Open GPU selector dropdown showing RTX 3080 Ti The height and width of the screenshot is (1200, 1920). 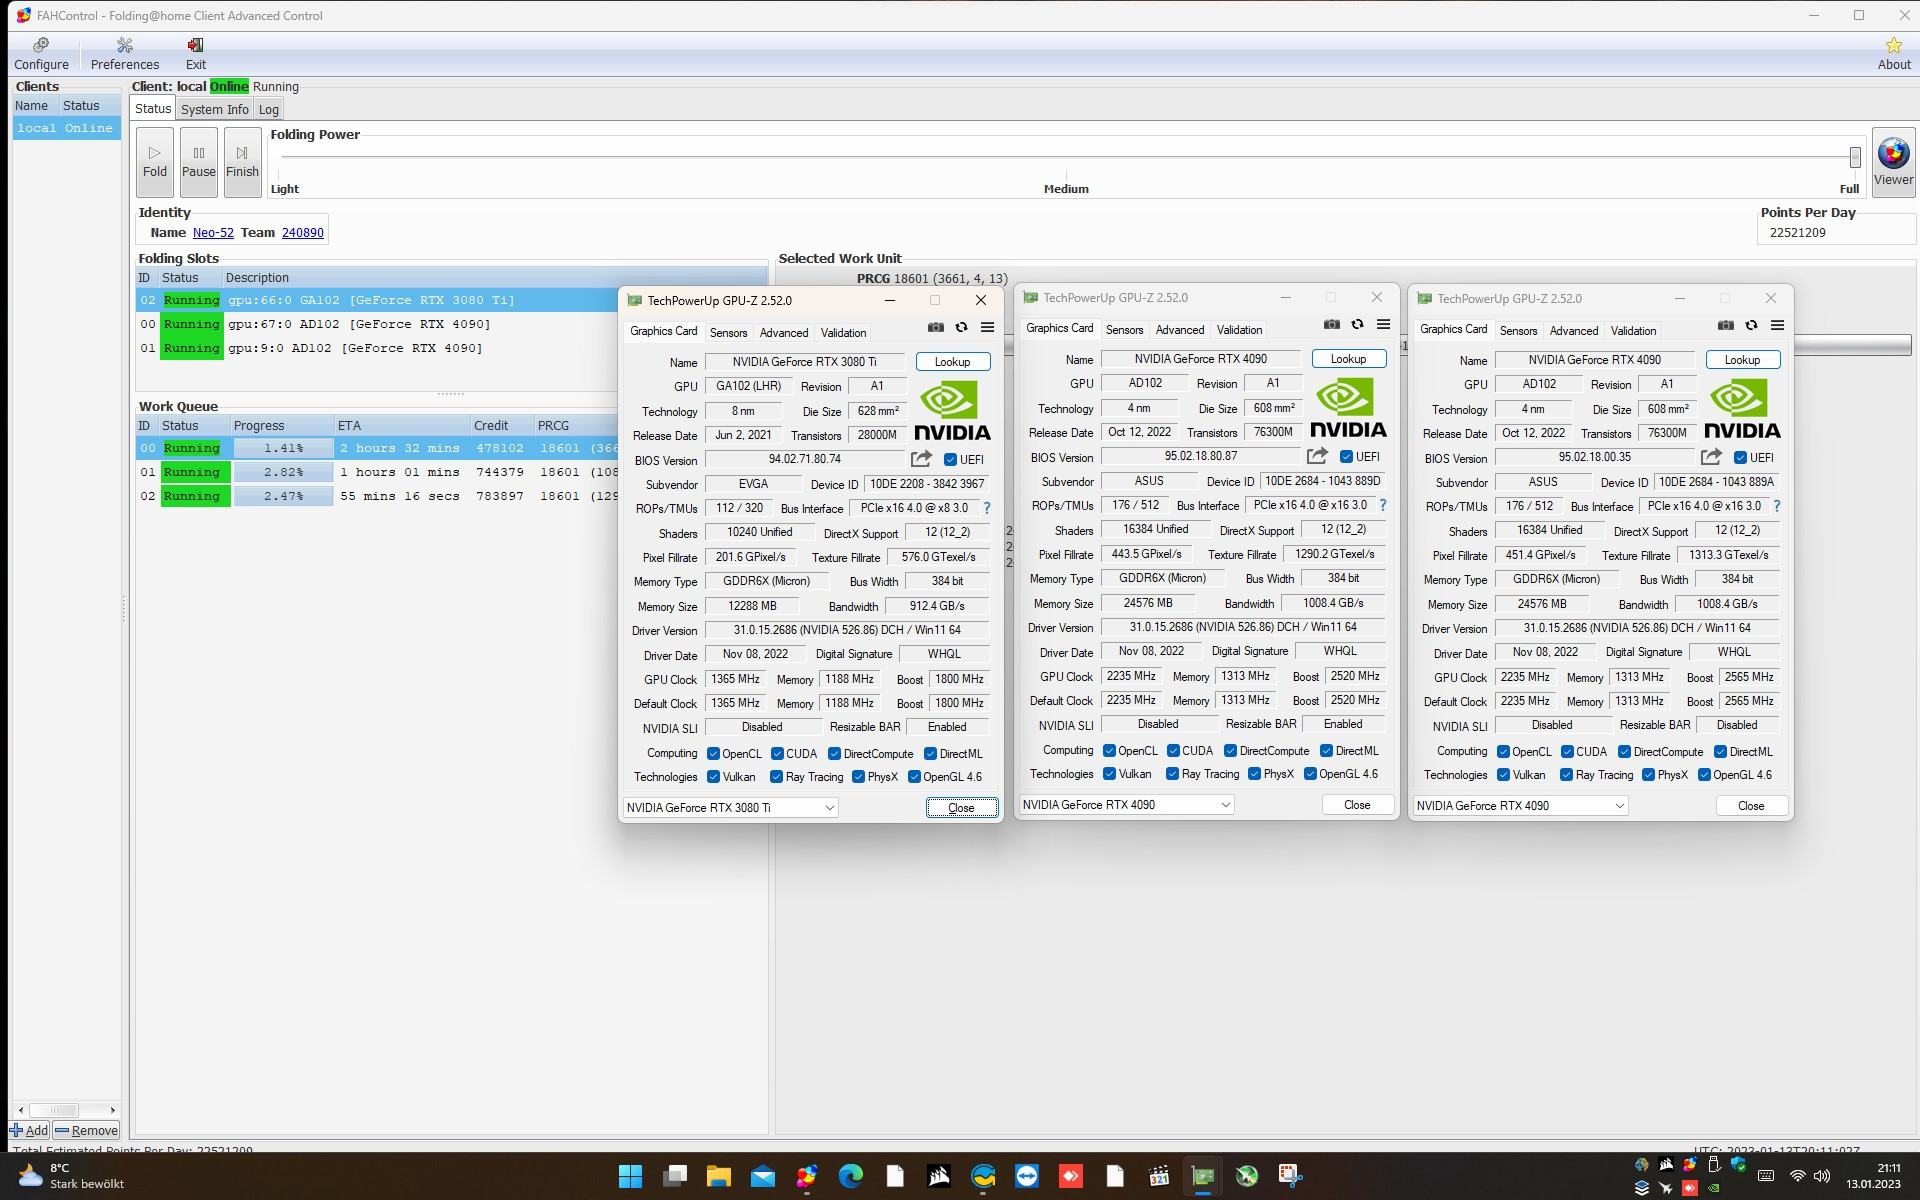tap(731, 808)
